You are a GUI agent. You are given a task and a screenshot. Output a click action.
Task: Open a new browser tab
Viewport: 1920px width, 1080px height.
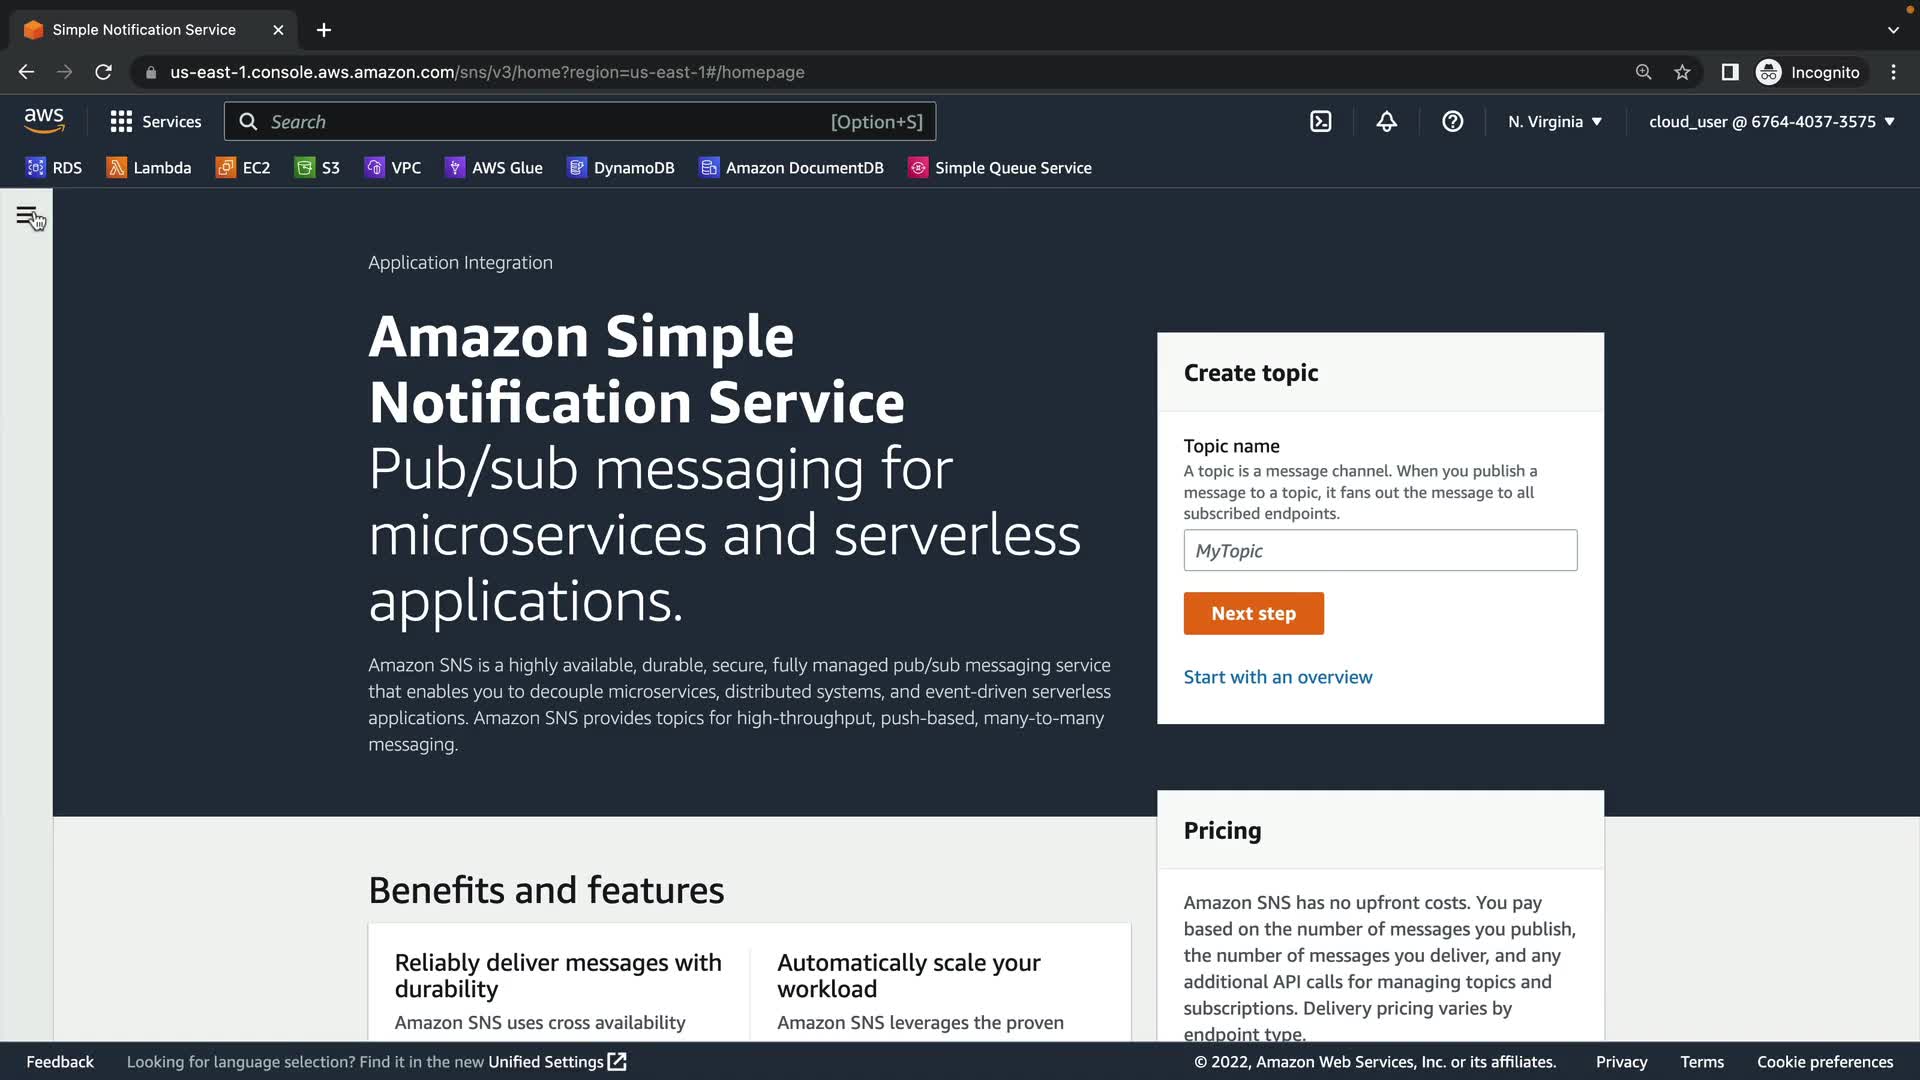[x=324, y=30]
